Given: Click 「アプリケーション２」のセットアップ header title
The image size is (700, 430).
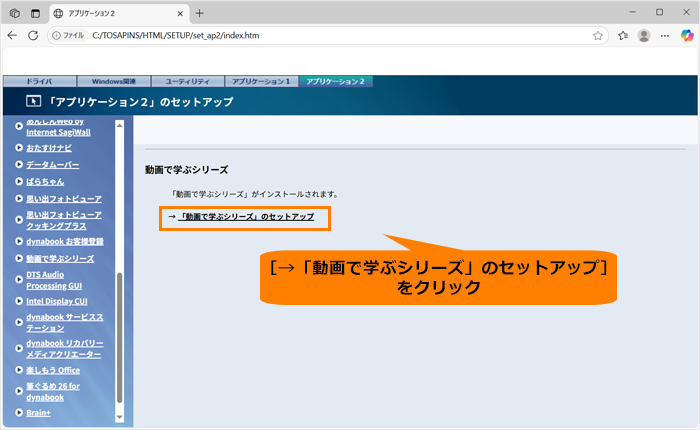Looking at the screenshot, I should coord(140,102).
